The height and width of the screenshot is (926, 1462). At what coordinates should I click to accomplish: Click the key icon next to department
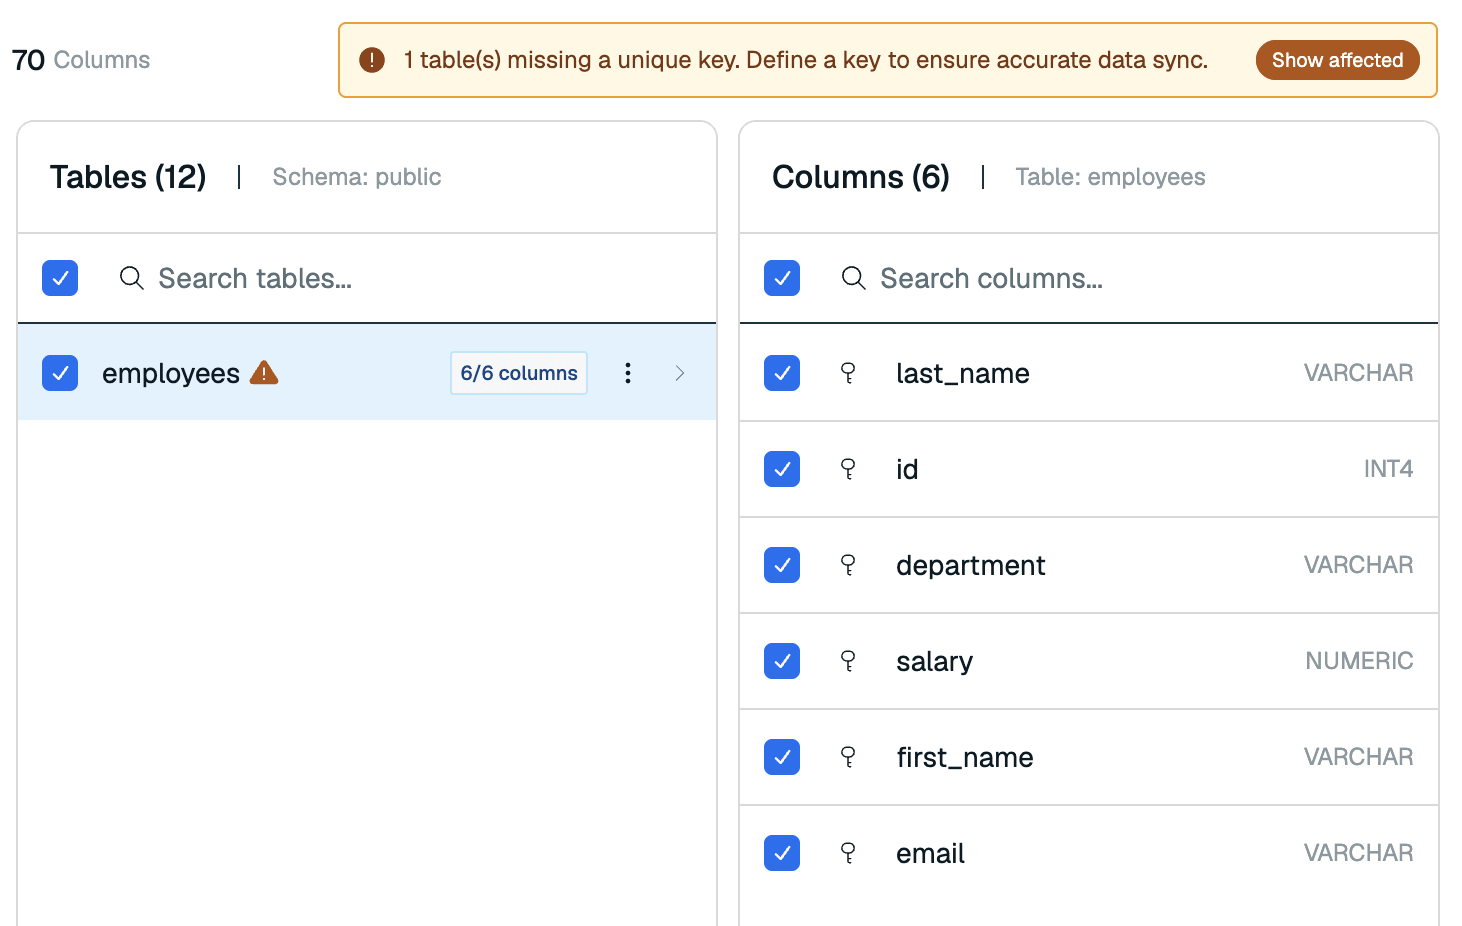(848, 565)
